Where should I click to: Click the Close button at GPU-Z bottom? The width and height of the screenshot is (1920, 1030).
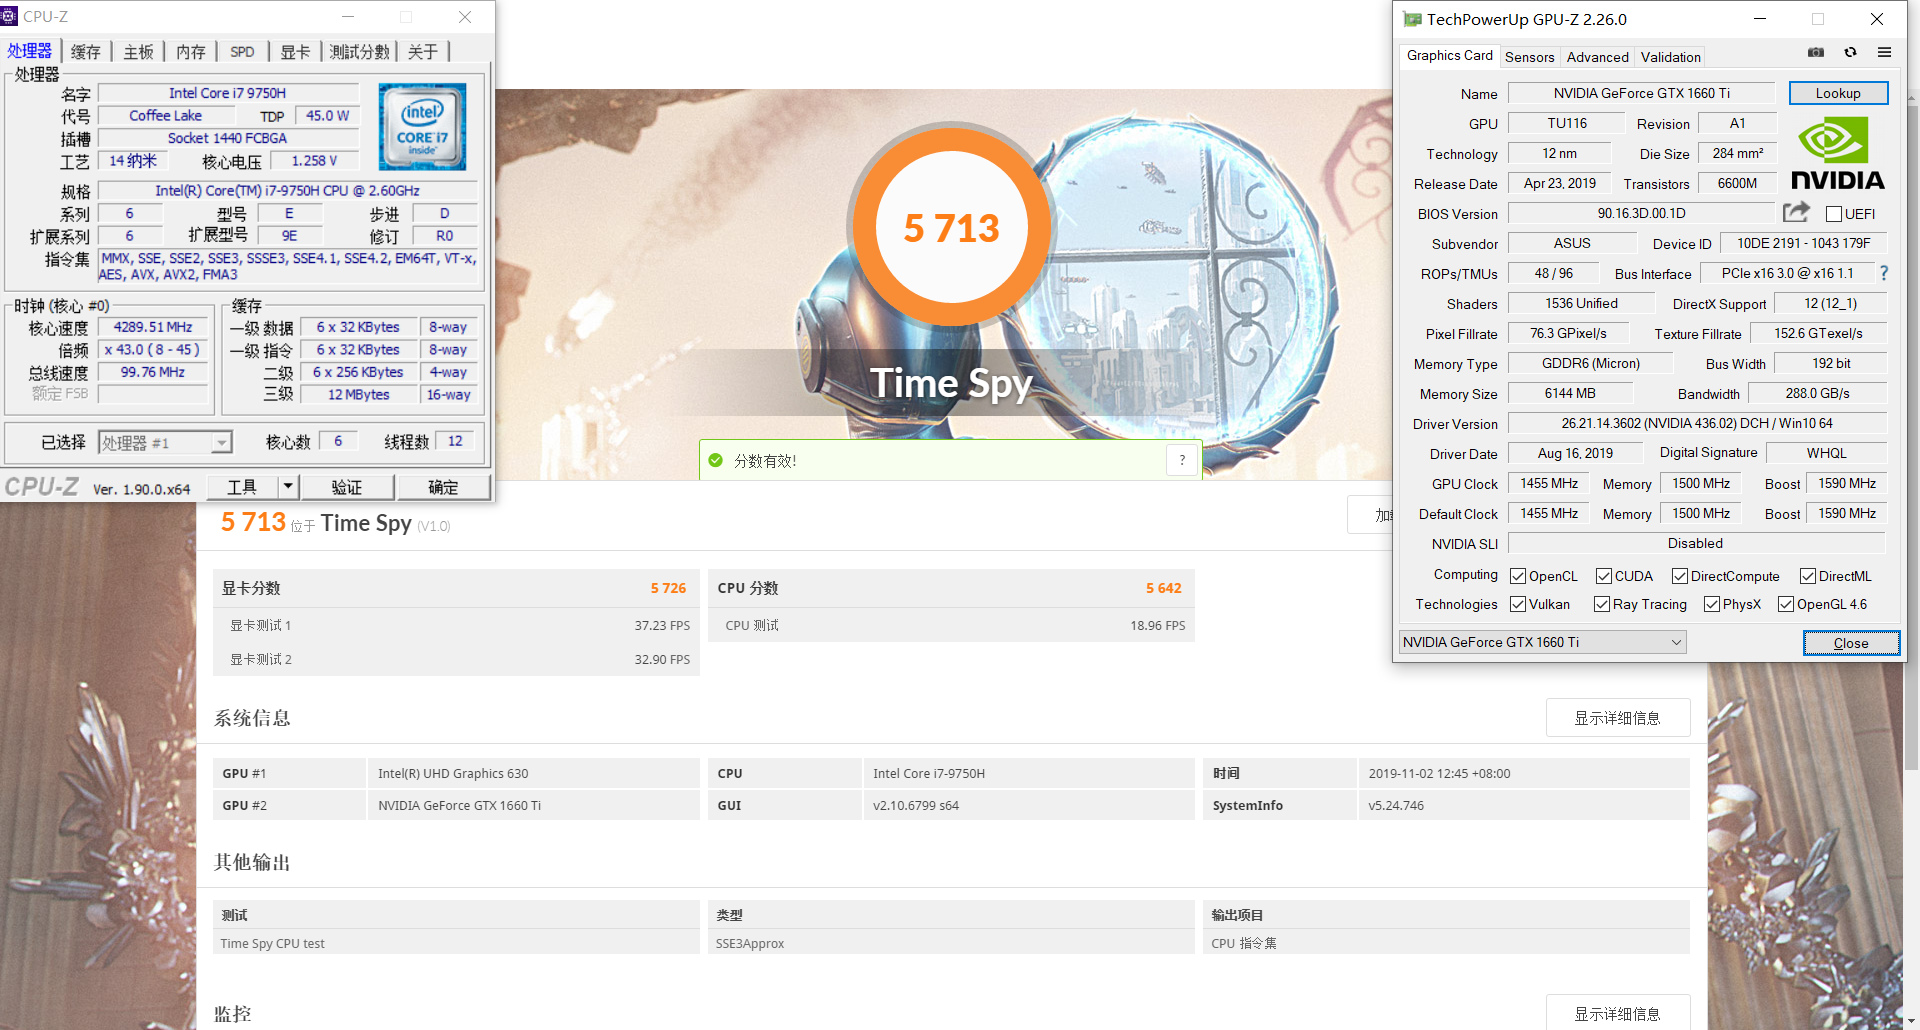(1851, 643)
